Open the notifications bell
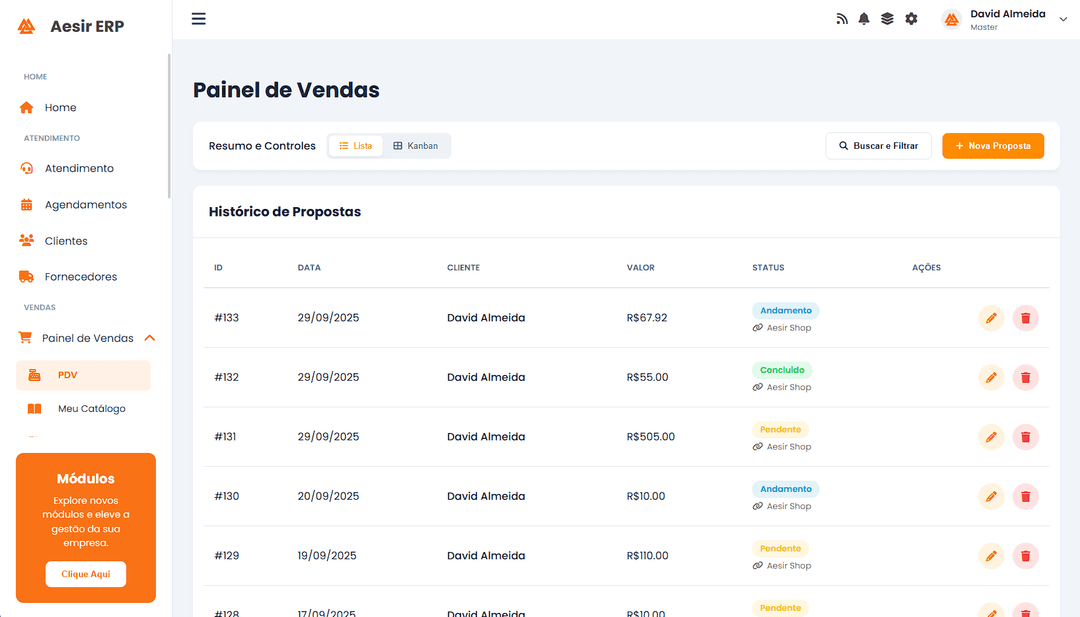Viewport: 1080px width, 617px height. 864,19
